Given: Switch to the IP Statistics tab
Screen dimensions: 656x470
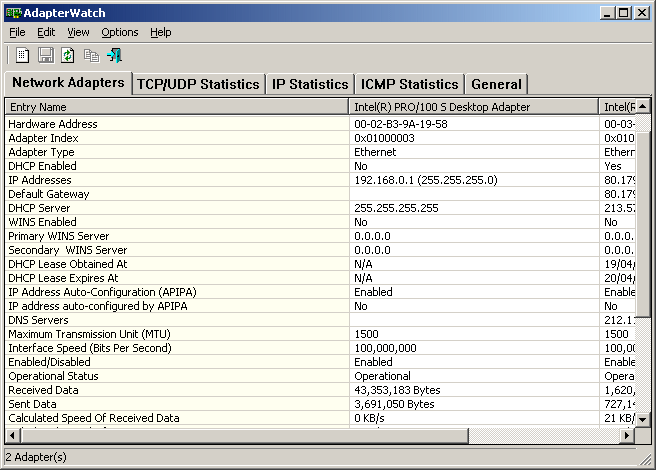Looking at the screenshot, I should (310, 85).
